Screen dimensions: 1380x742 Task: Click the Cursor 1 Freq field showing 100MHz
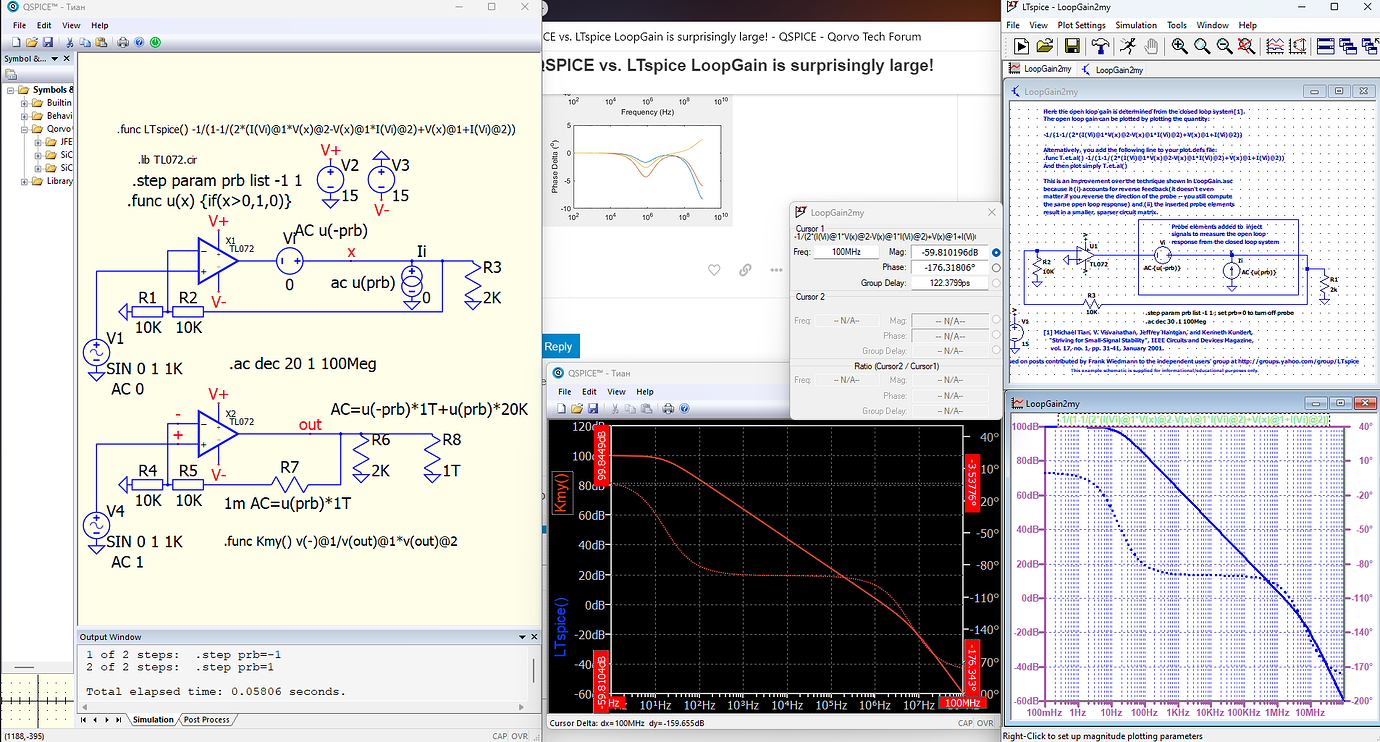(x=847, y=253)
